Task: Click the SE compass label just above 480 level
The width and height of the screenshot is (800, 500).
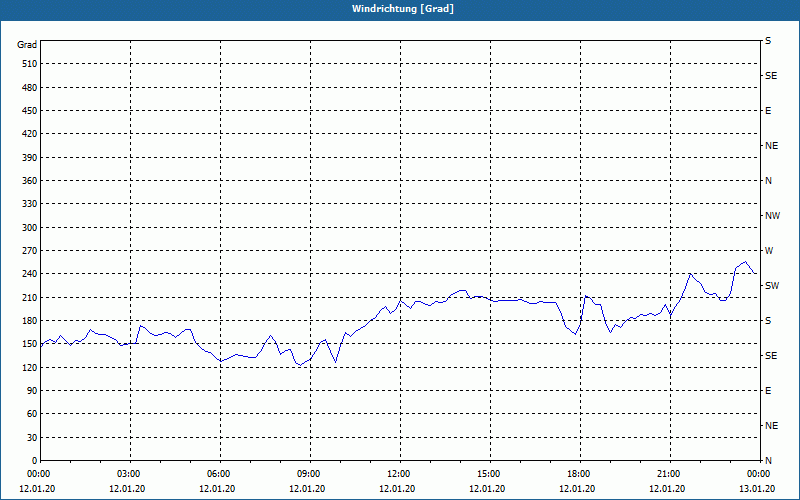Action: (771, 76)
